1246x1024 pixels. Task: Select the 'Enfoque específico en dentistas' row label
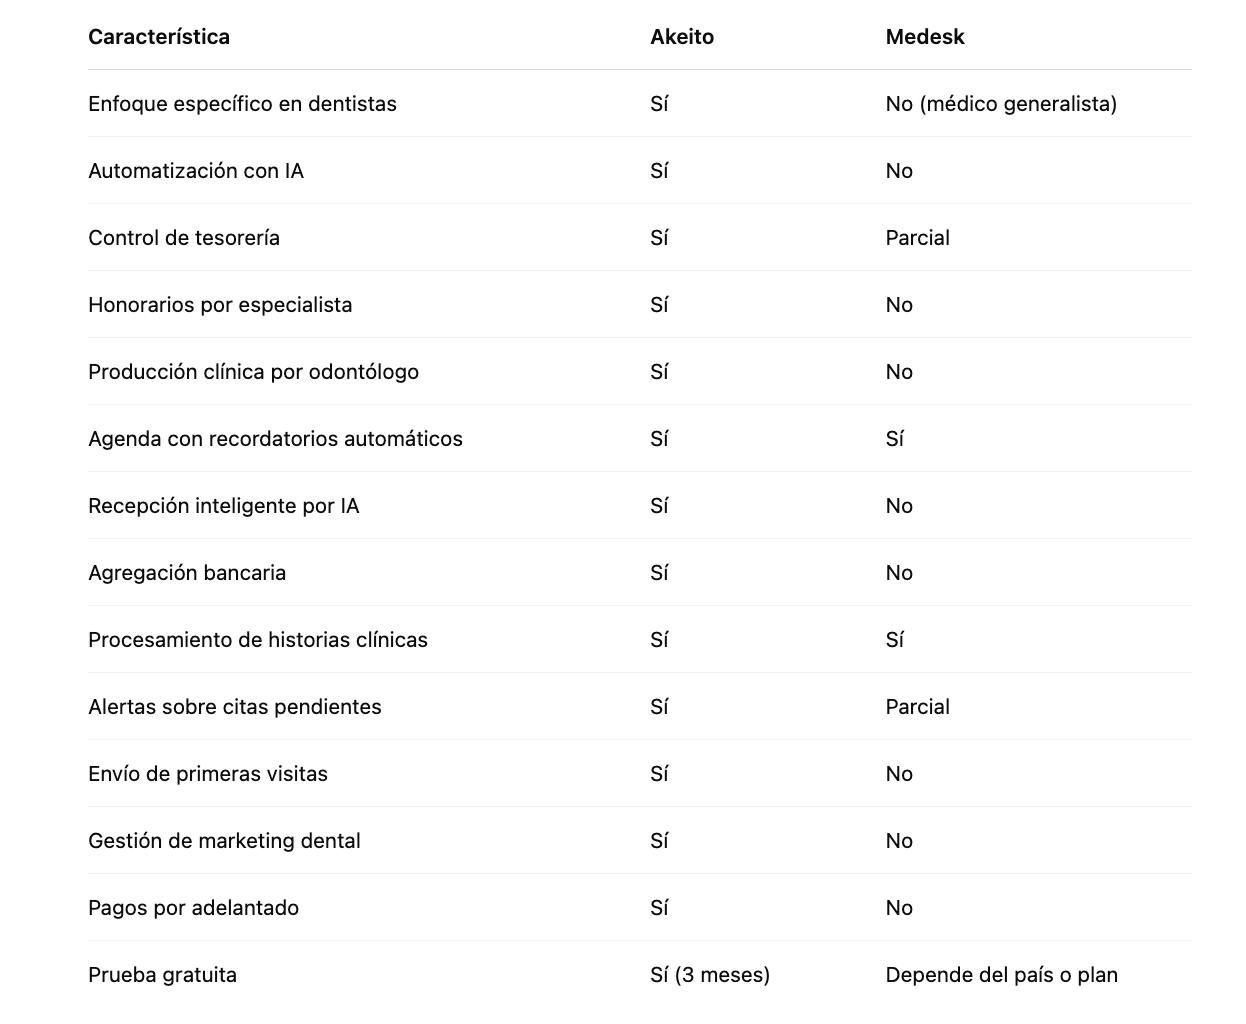[242, 104]
